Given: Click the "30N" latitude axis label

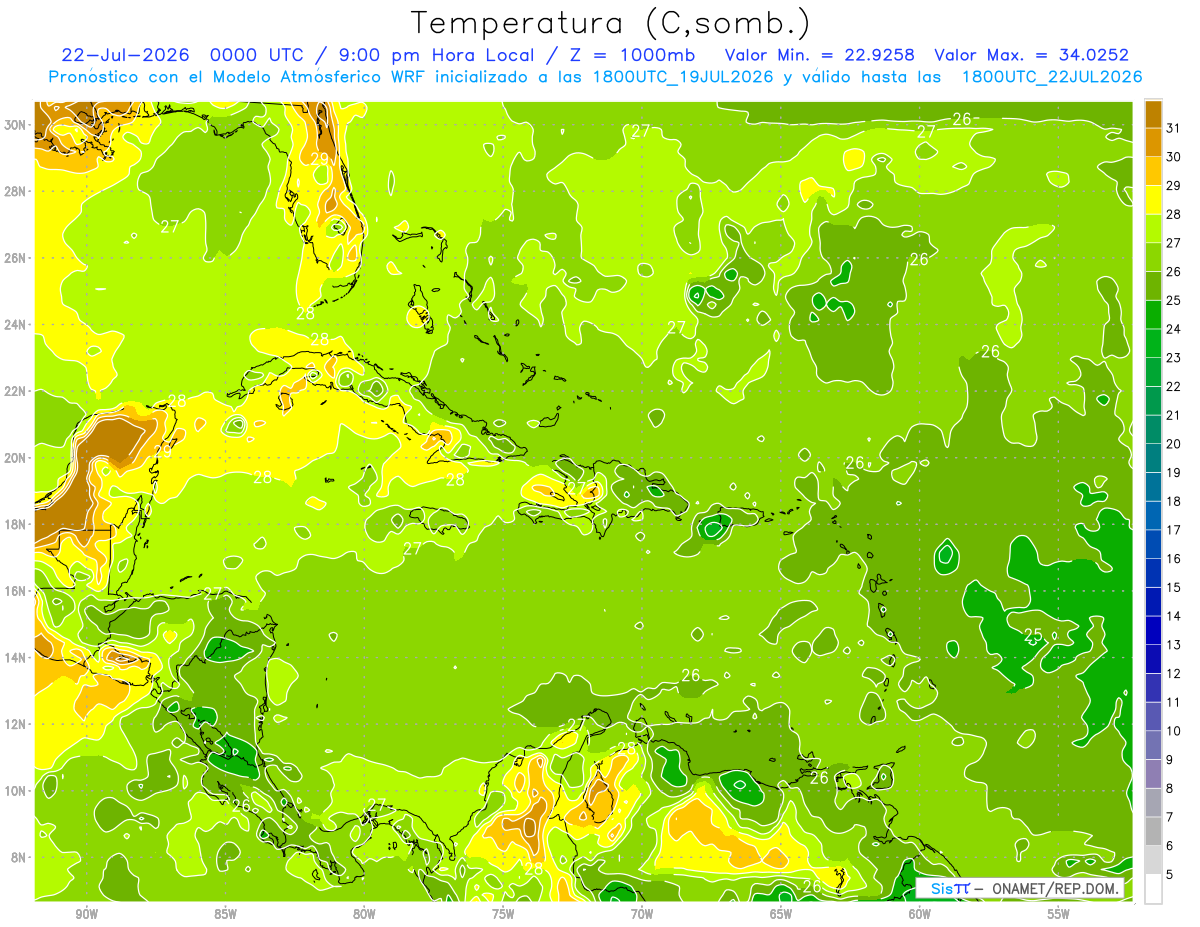Looking at the screenshot, I should tap(16, 125).
